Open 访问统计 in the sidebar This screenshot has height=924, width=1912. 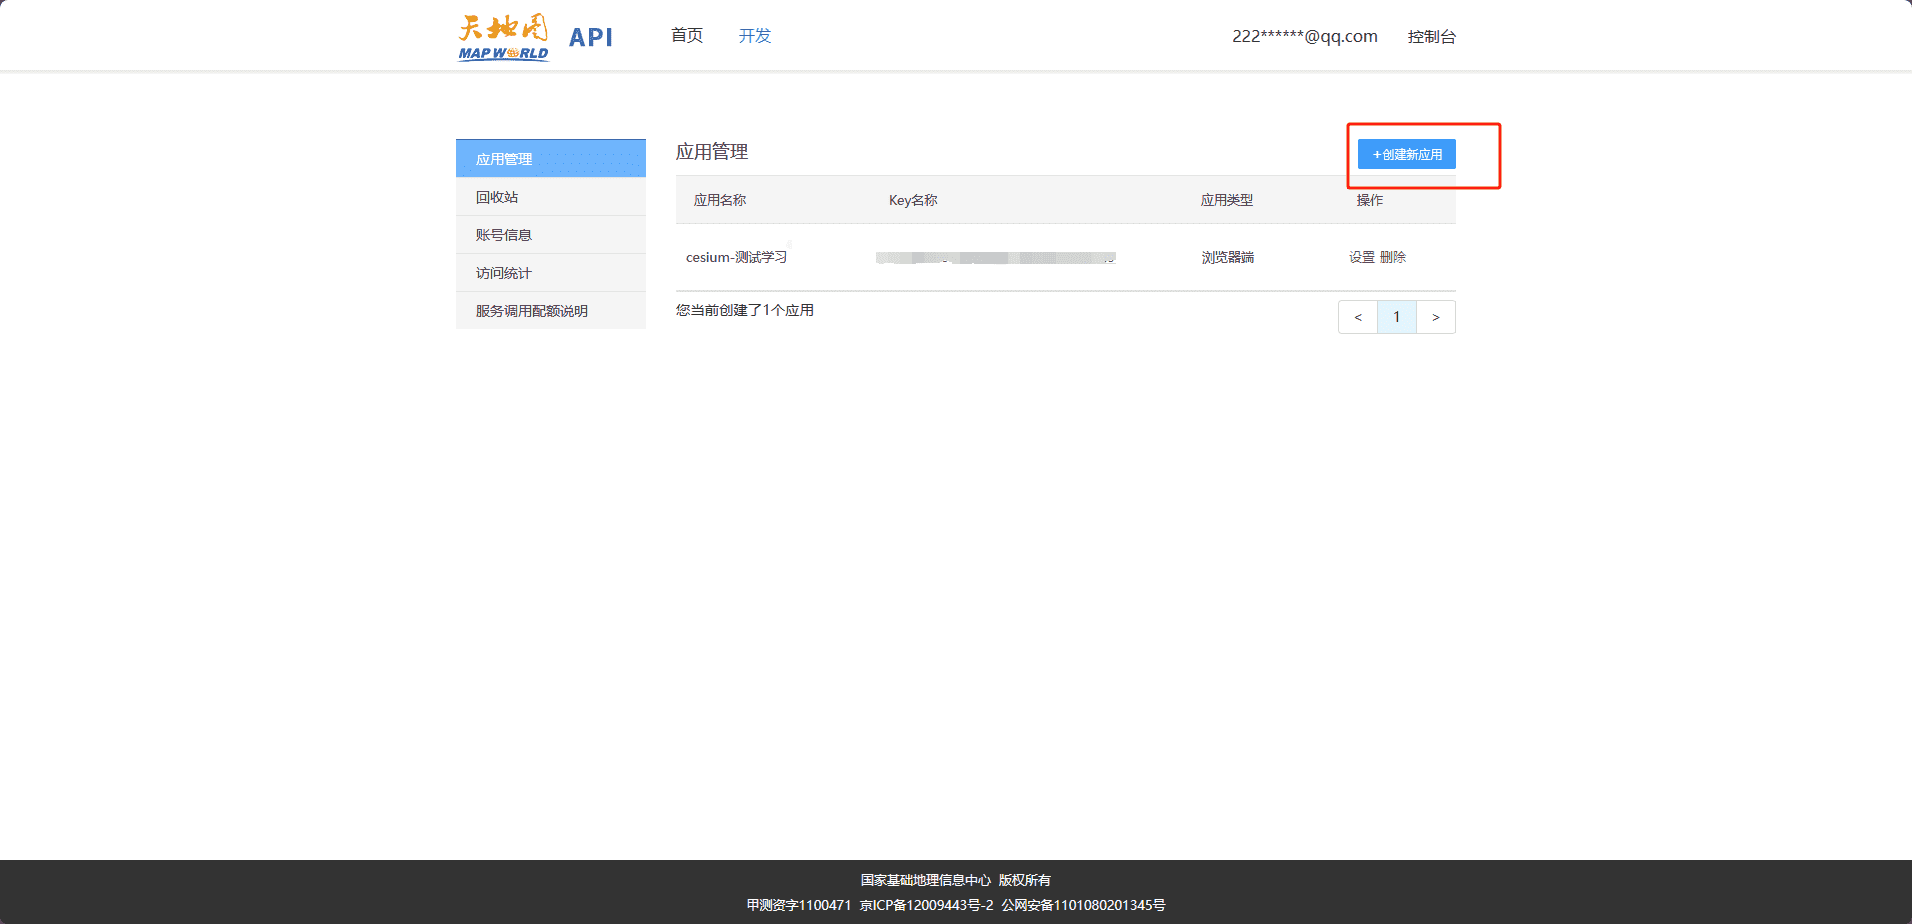[x=551, y=273]
